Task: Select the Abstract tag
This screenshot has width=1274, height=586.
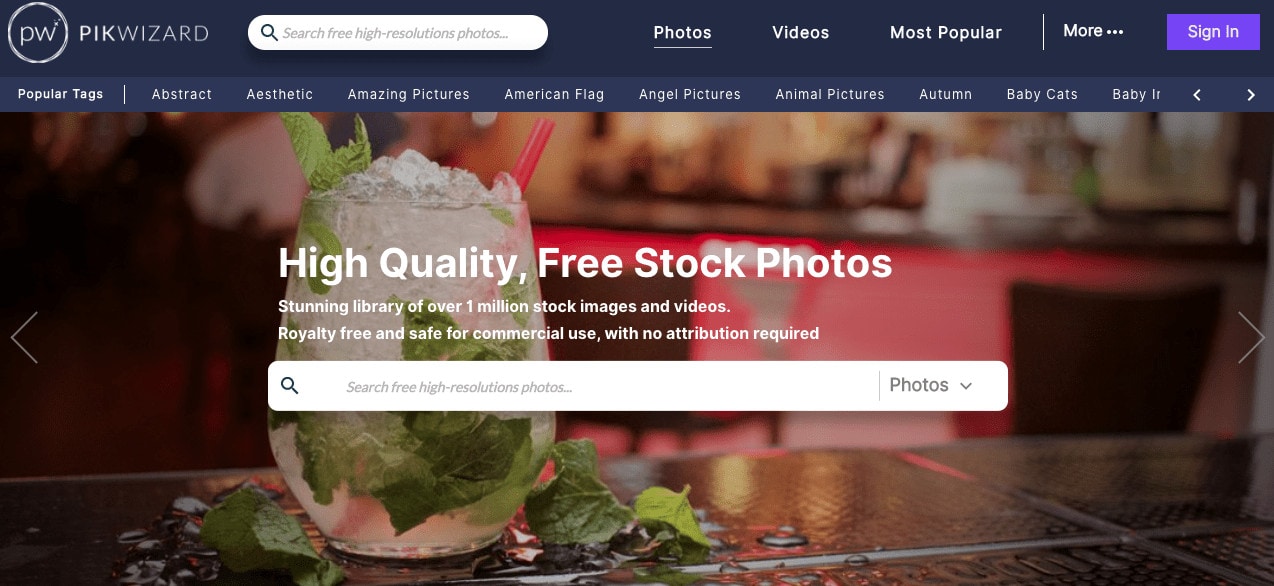Action: pyautogui.click(x=182, y=94)
